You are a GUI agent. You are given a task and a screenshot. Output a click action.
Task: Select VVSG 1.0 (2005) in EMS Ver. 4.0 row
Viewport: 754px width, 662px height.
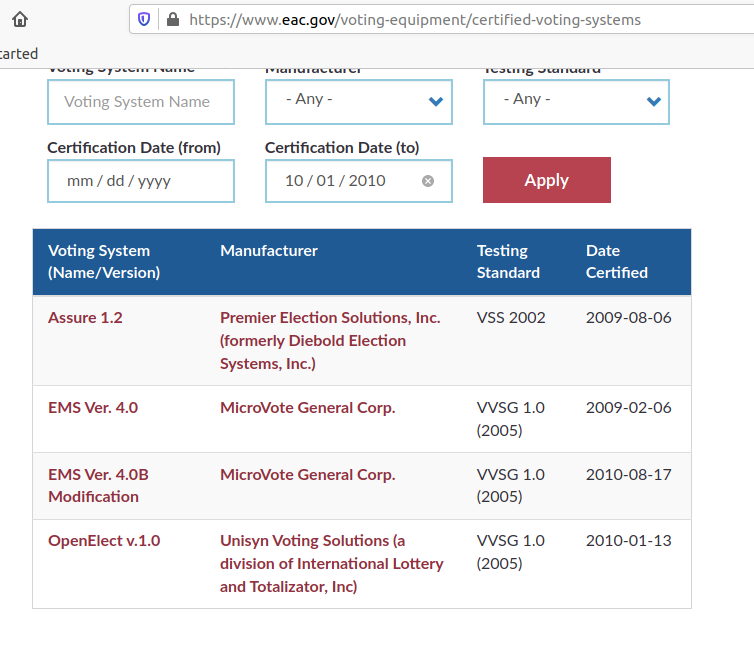tap(510, 419)
